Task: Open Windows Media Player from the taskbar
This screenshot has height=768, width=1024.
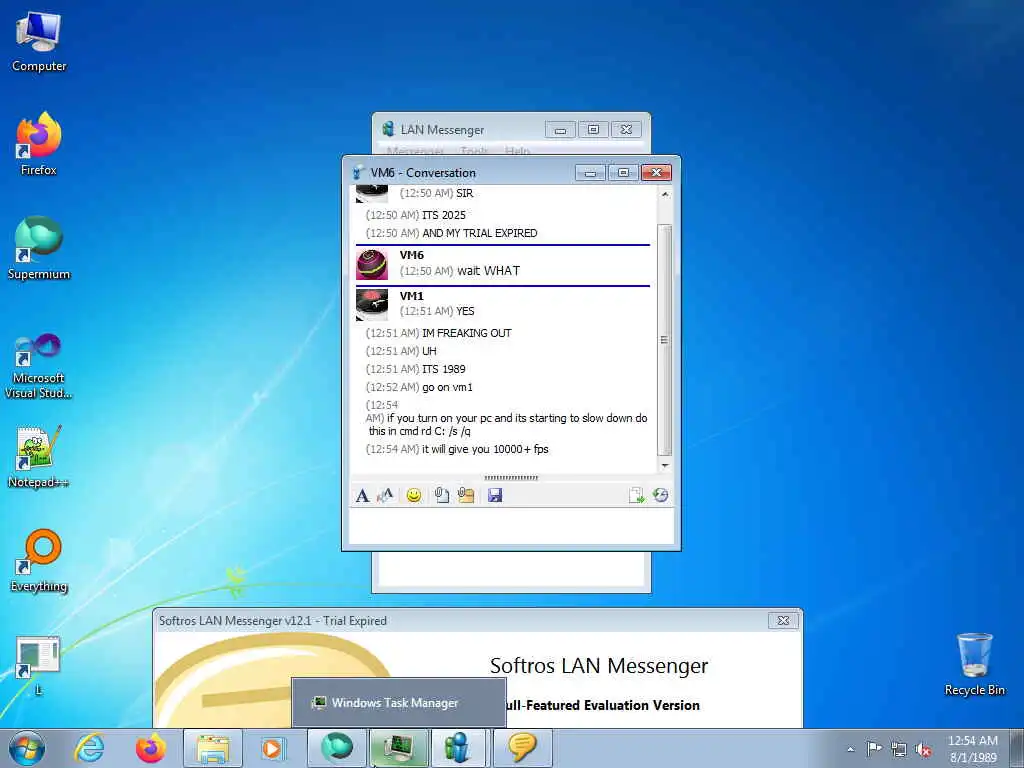Action: pyautogui.click(x=274, y=748)
